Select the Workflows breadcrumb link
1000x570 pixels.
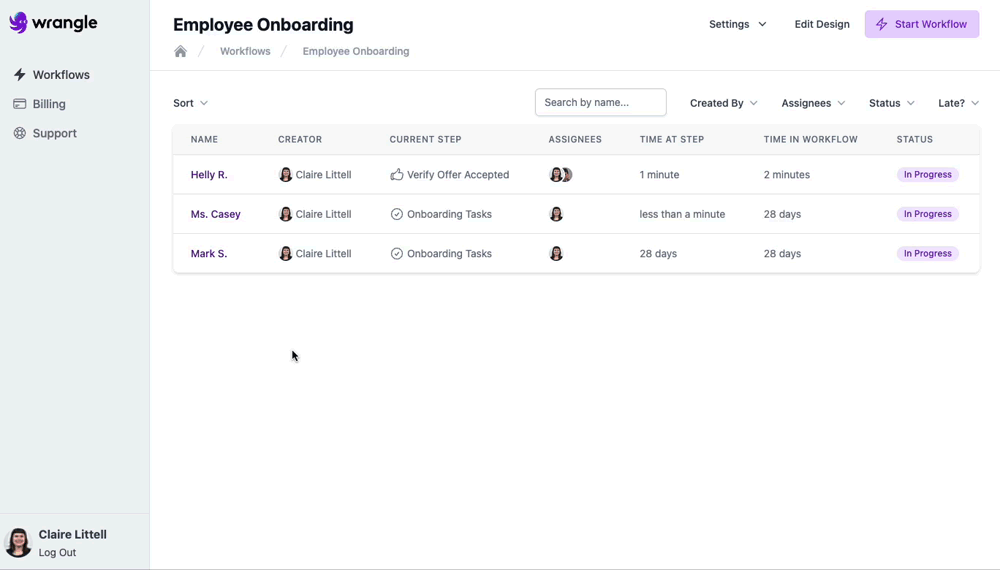[x=245, y=51]
